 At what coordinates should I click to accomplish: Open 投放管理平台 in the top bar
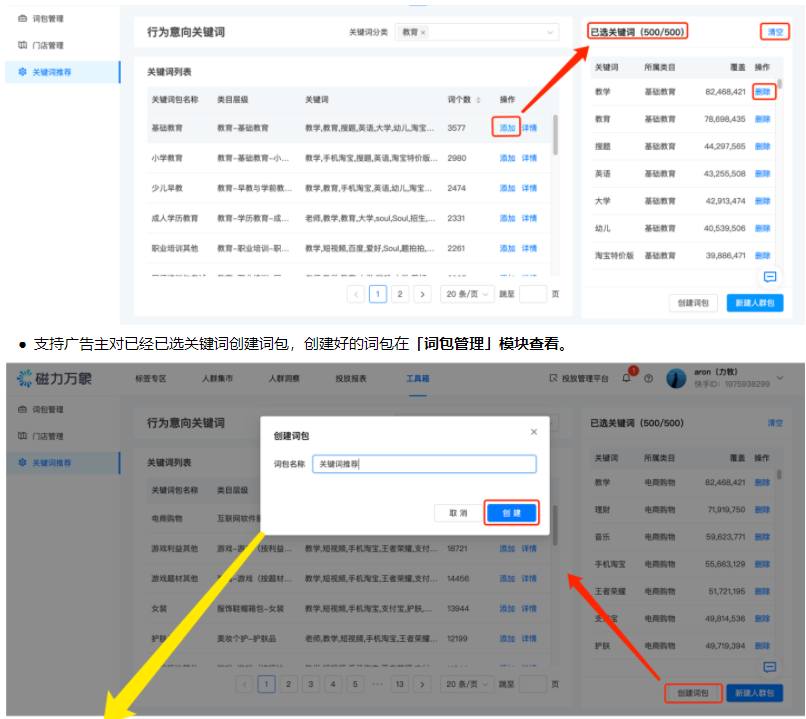pos(584,377)
